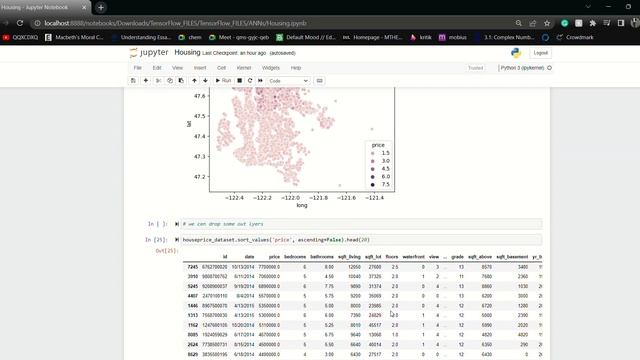Open the Understanding Essa... bookmark
Screen dimensions: 640x360
[x=141, y=37]
